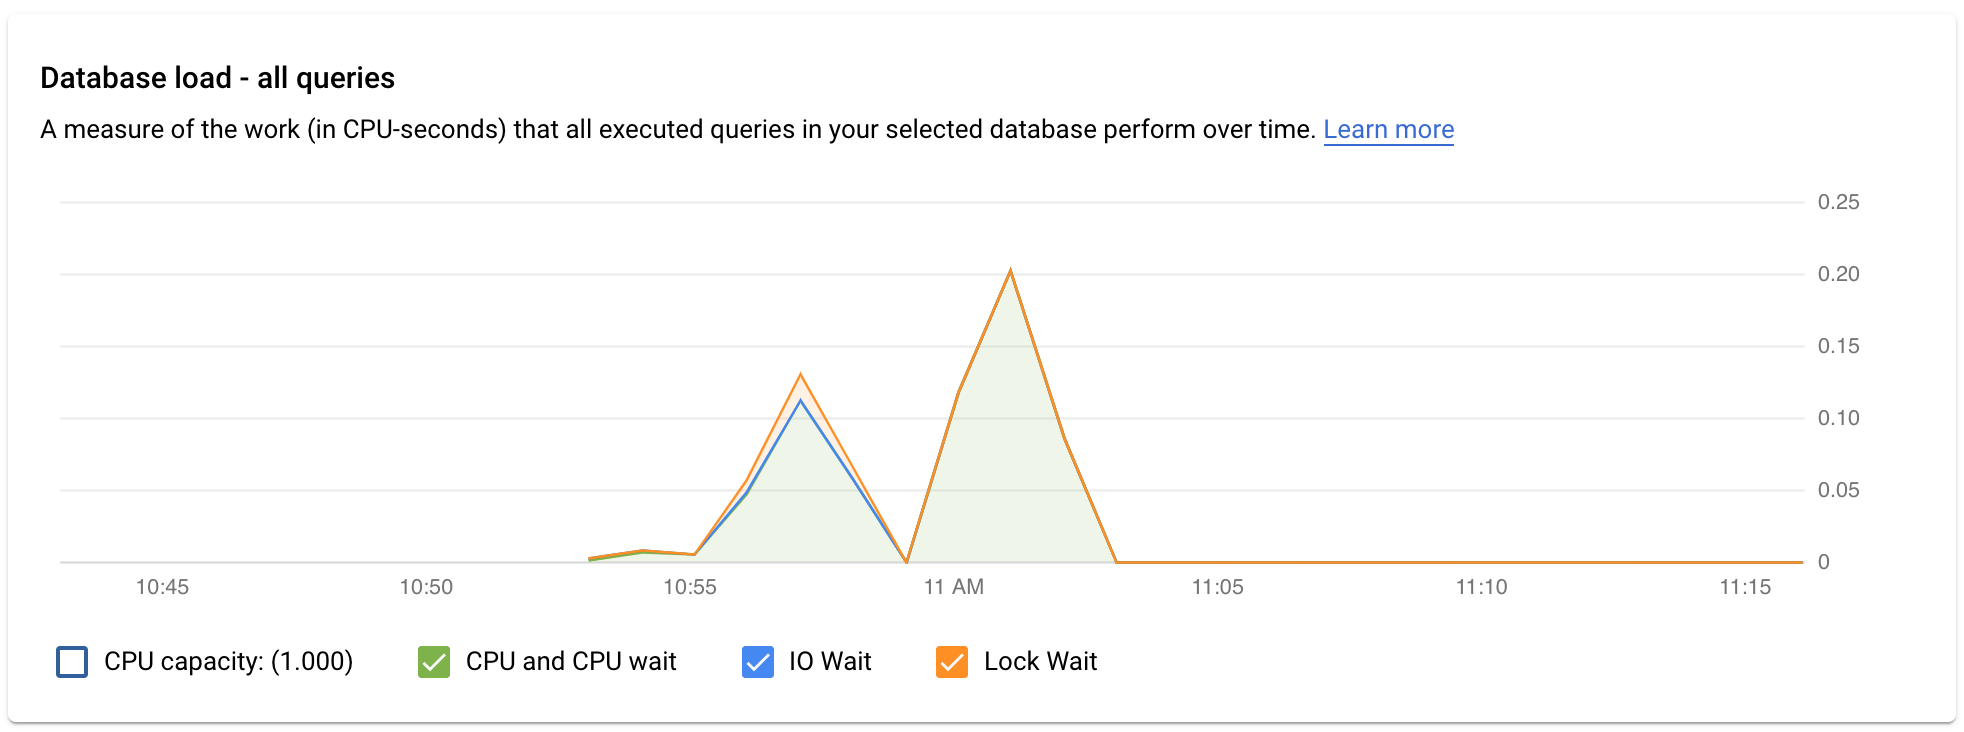Click the blue IO Wait peak on chart
The image size is (1964, 732).
pos(800,401)
